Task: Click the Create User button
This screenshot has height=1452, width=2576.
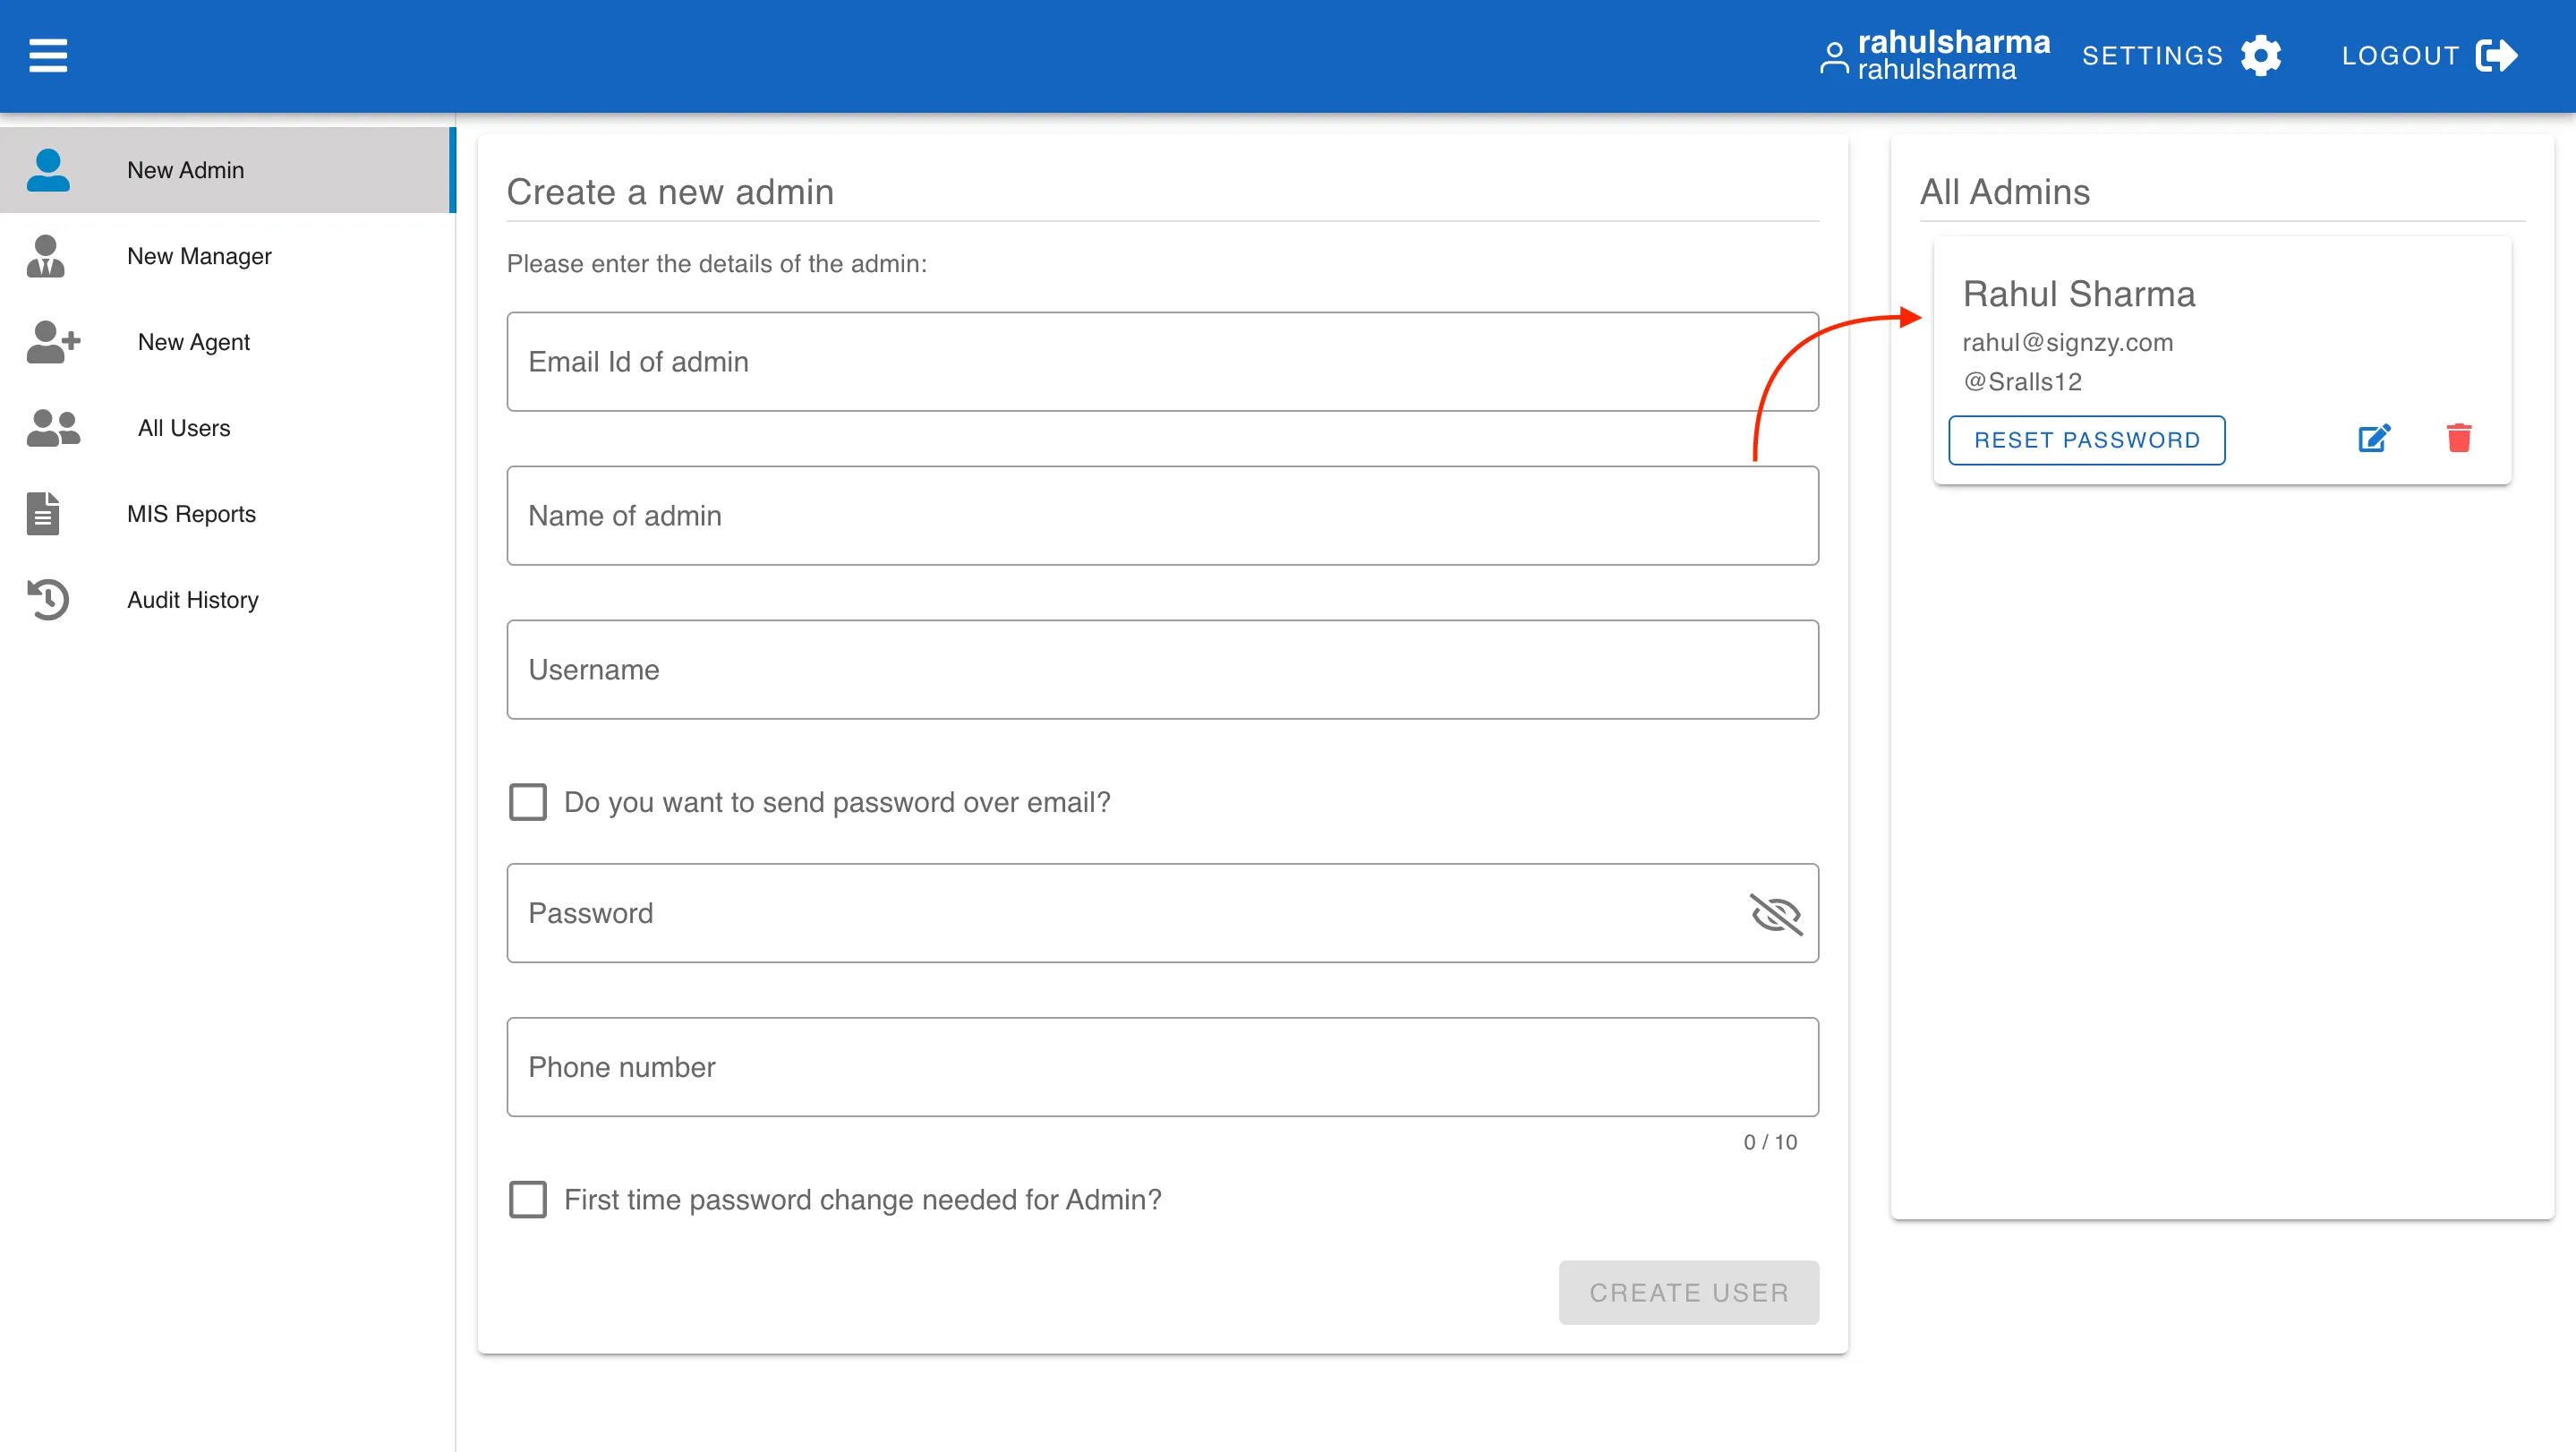Action: tap(1689, 1293)
